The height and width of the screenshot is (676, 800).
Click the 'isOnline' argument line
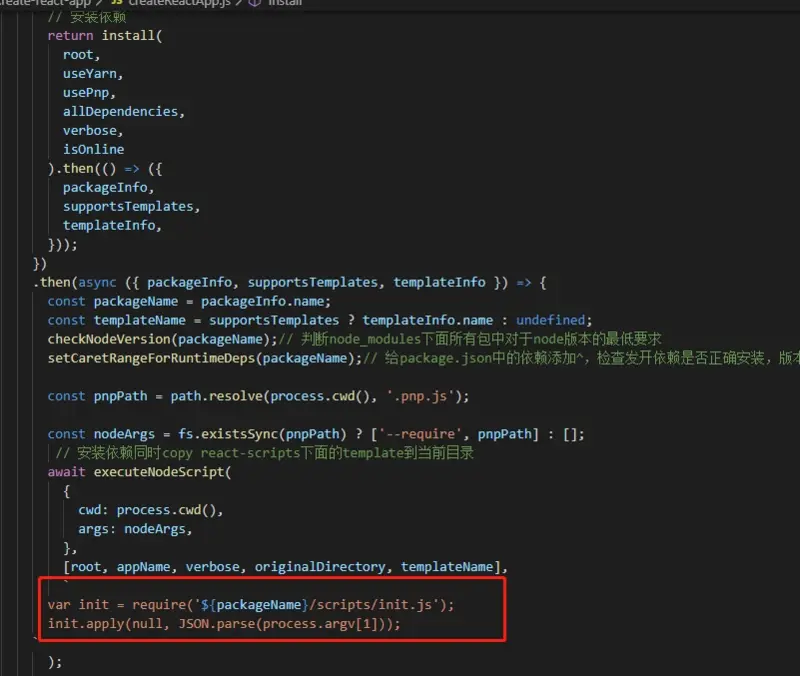point(93,149)
